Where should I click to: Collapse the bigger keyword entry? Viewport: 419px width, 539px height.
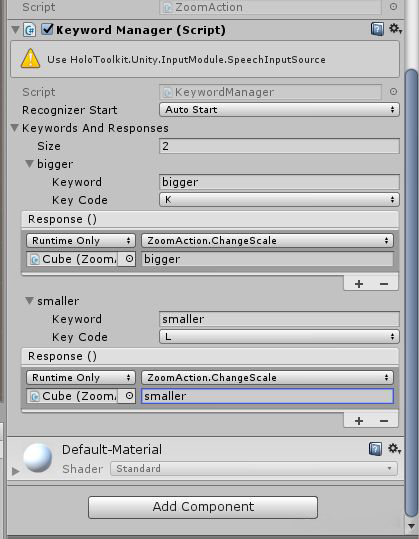(30, 164)
